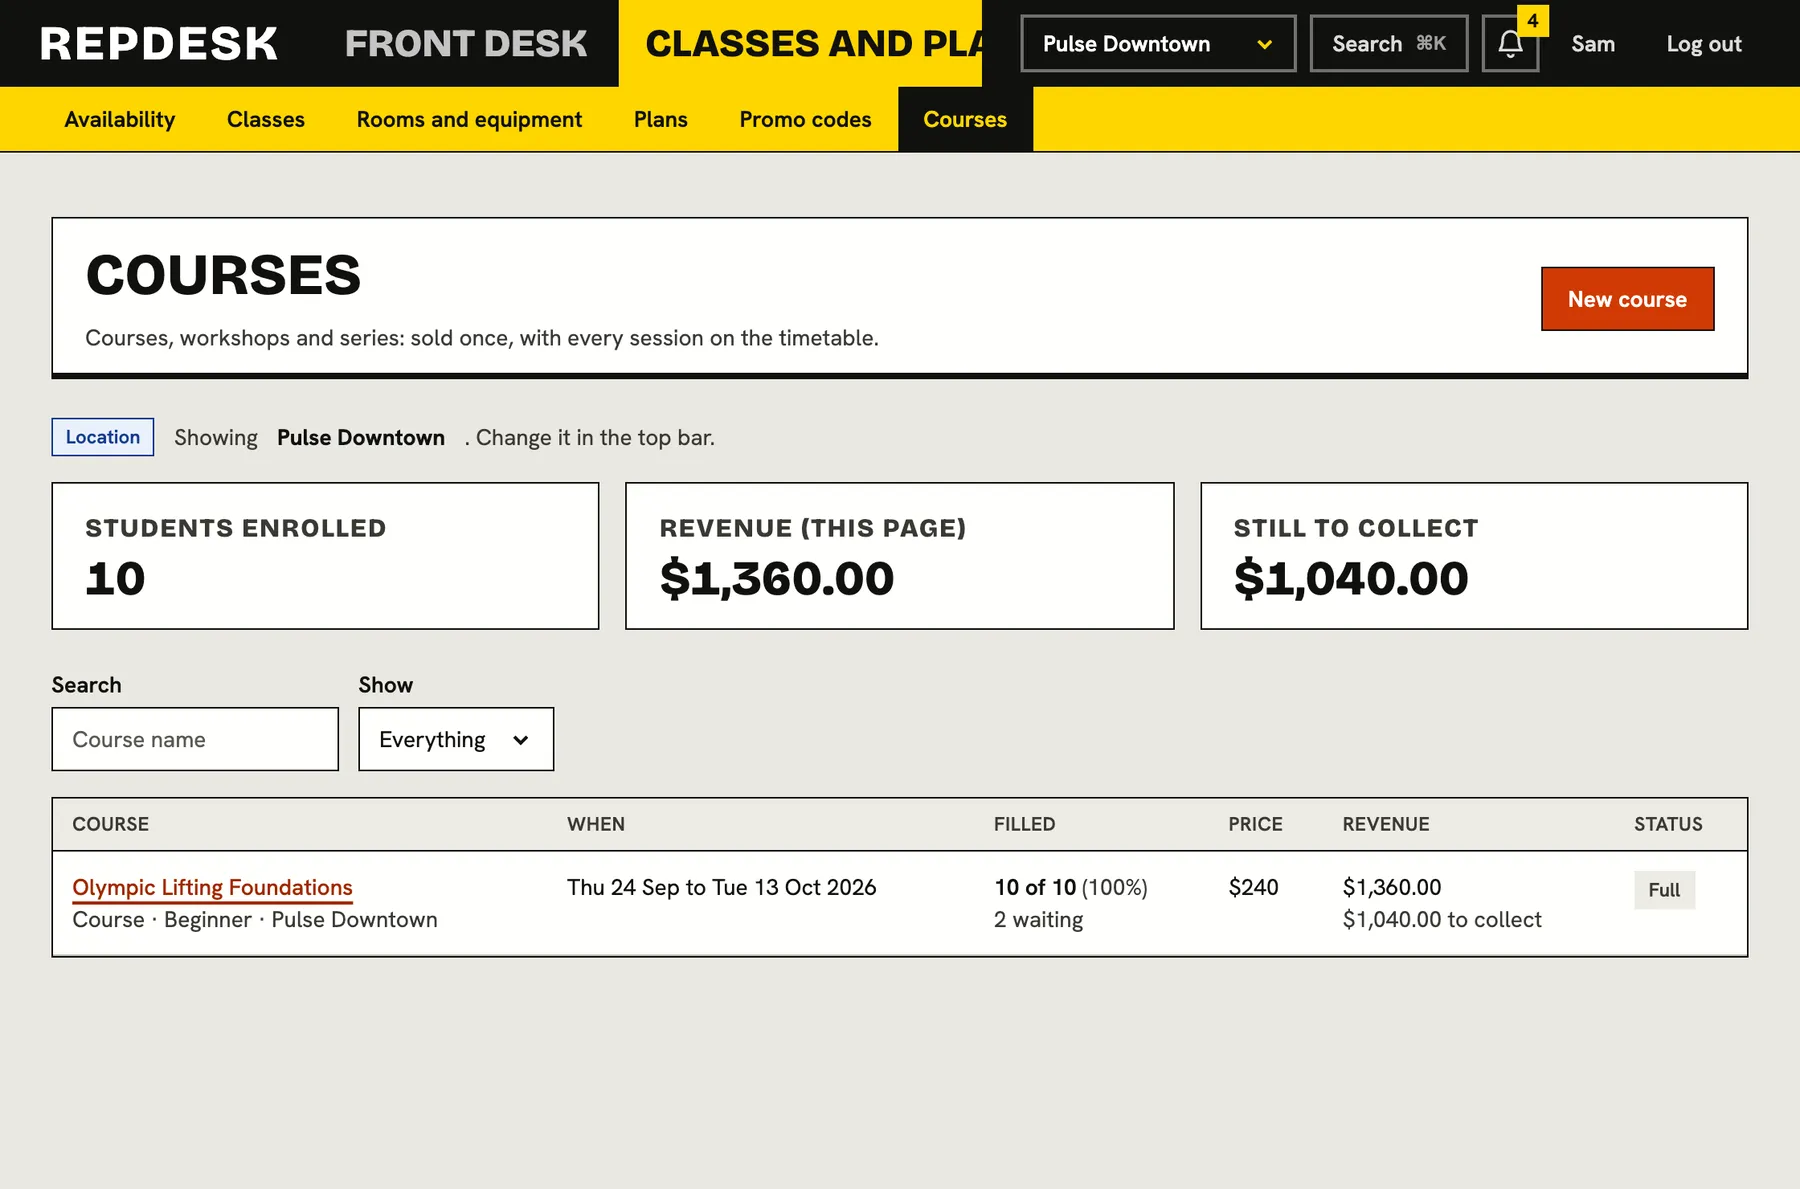Click the Students Enrolled card
This screenshot has width=1800, height=1189.
coord(325,556)
